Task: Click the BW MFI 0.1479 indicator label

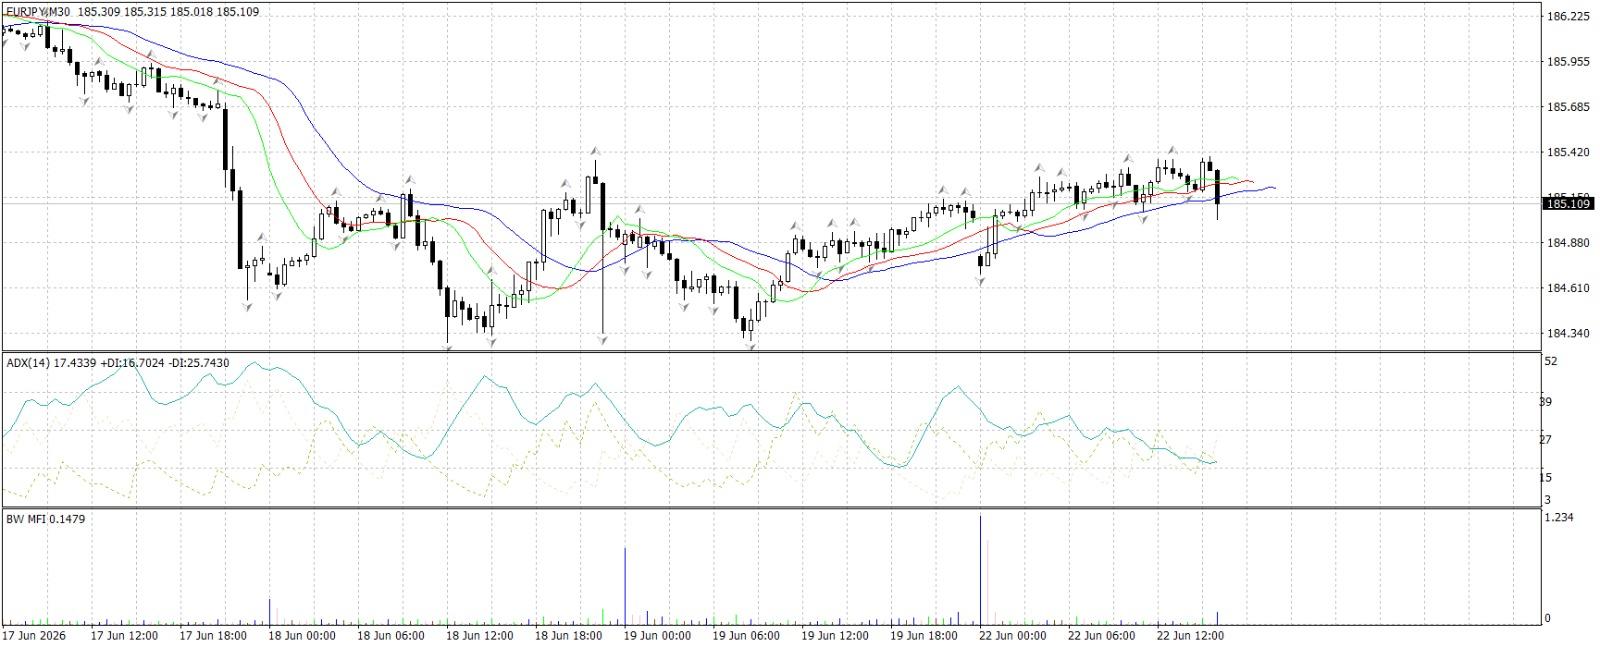Action: tap(46, 519)
